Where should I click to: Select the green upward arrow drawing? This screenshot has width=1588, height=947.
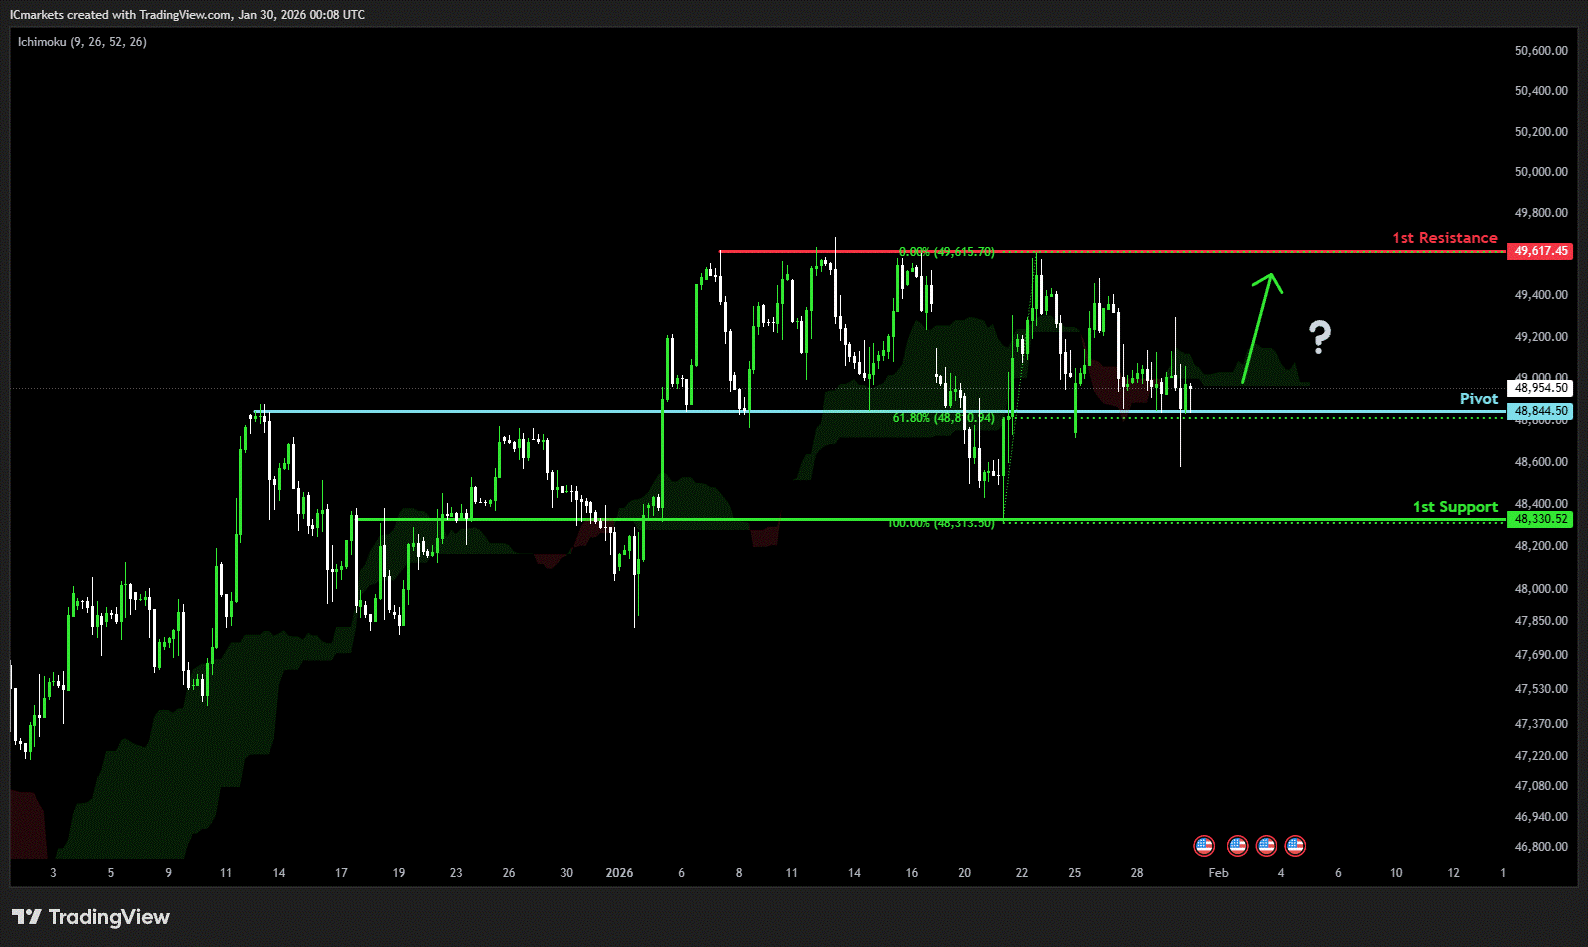tap(1259, 326)
